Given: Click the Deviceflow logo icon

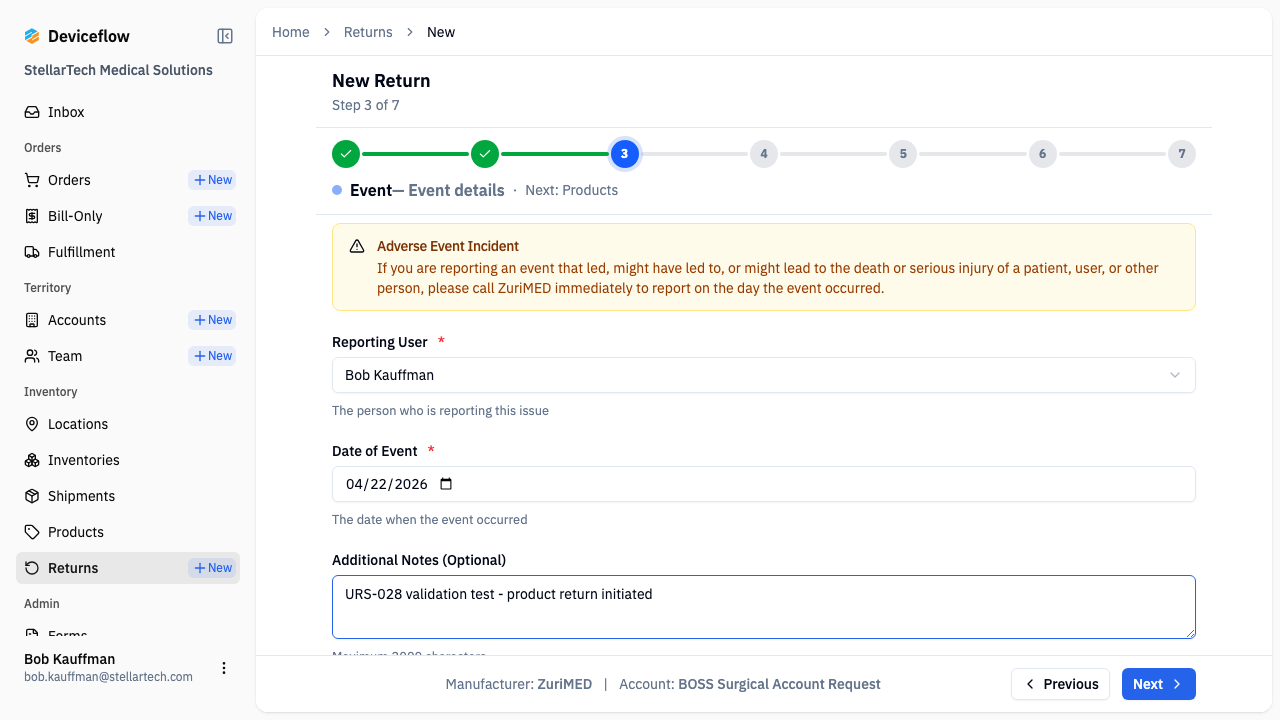Looking at the screenshot, I should [x=32, y=36].
